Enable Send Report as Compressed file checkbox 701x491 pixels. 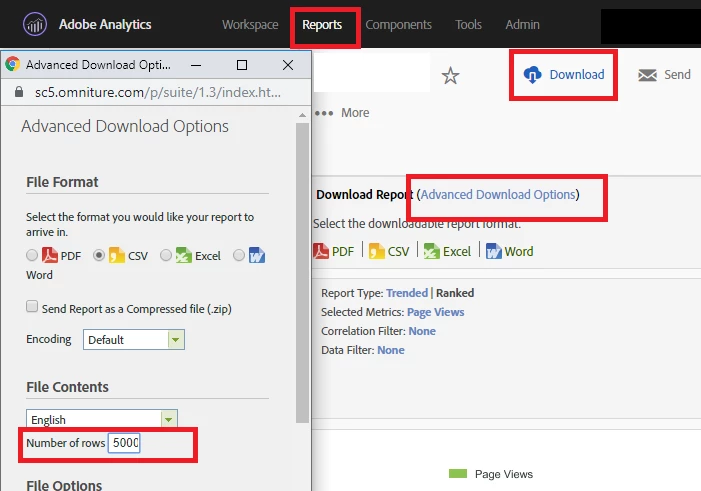[x=32, y=306]
